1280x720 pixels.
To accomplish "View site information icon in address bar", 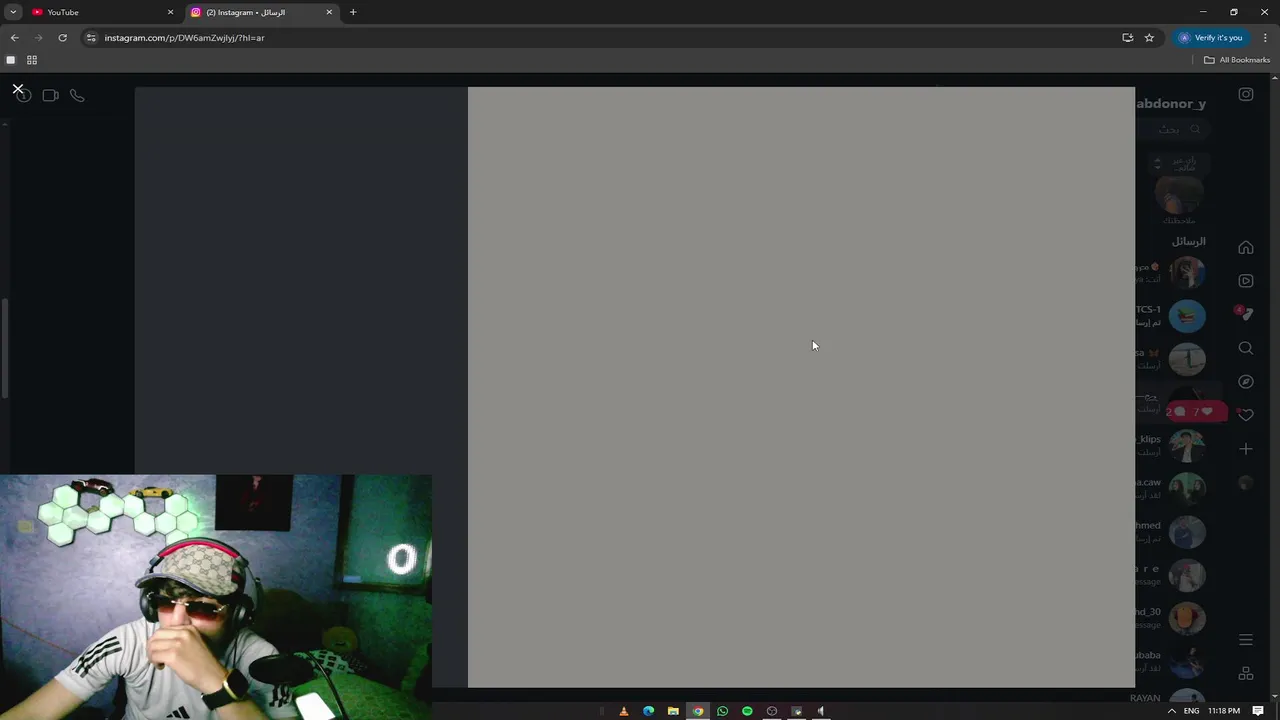I will (91, 38).
